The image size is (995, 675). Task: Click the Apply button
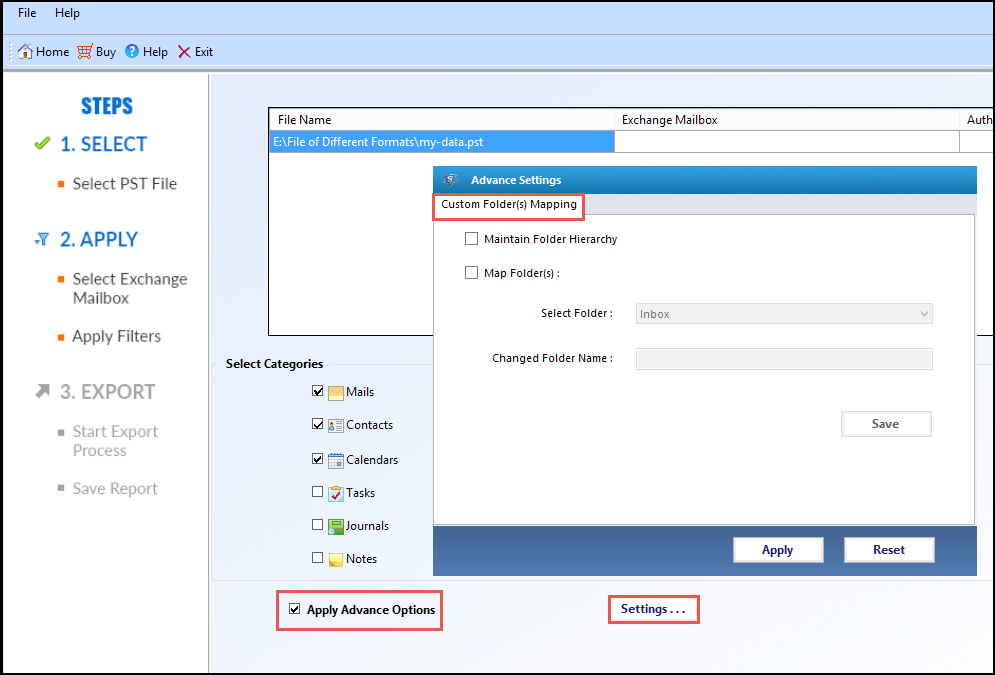[778, 550]
